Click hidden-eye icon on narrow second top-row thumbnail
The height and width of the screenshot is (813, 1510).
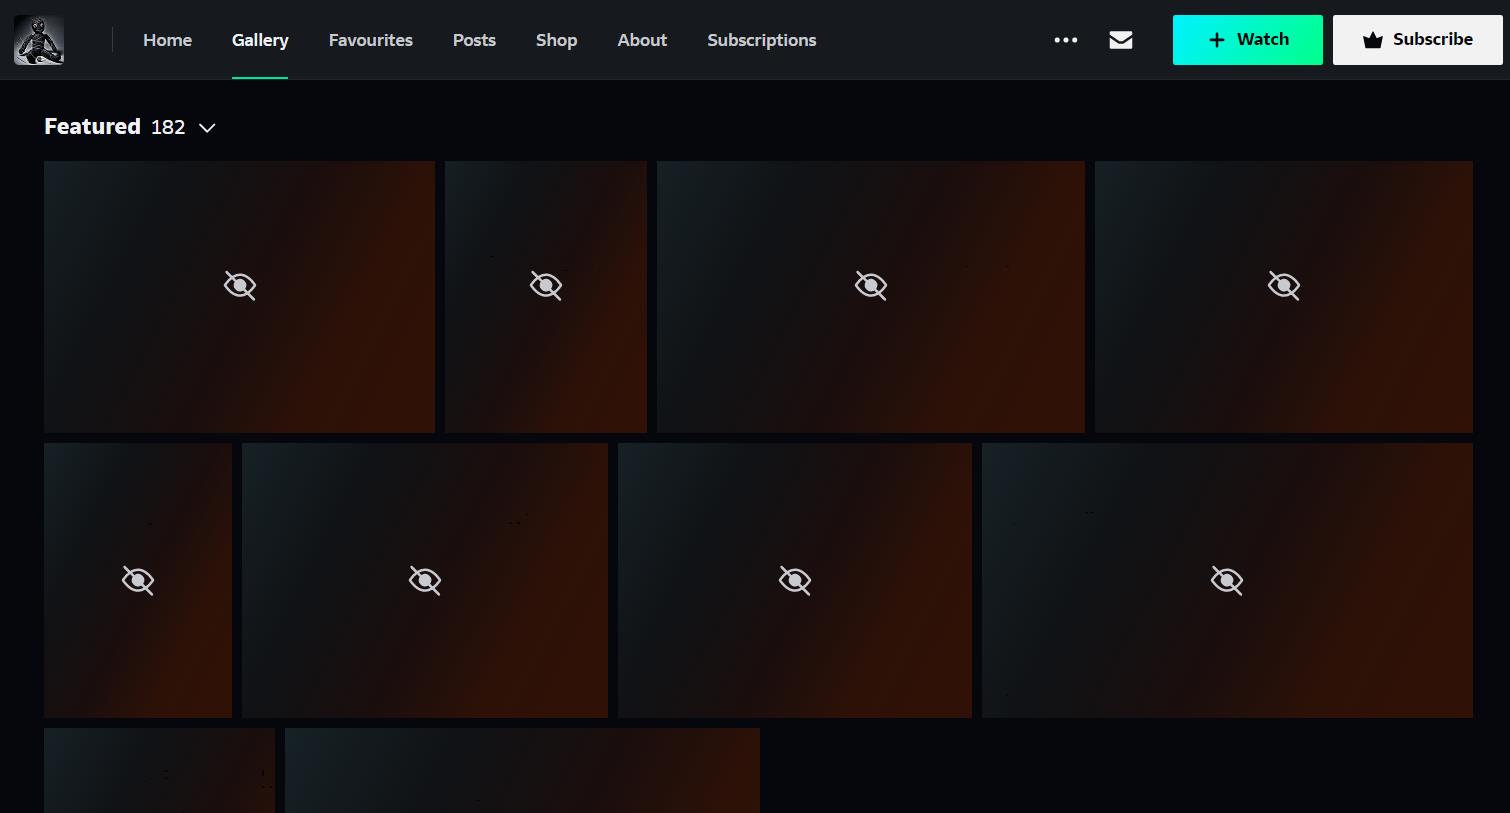coord(546,286)
